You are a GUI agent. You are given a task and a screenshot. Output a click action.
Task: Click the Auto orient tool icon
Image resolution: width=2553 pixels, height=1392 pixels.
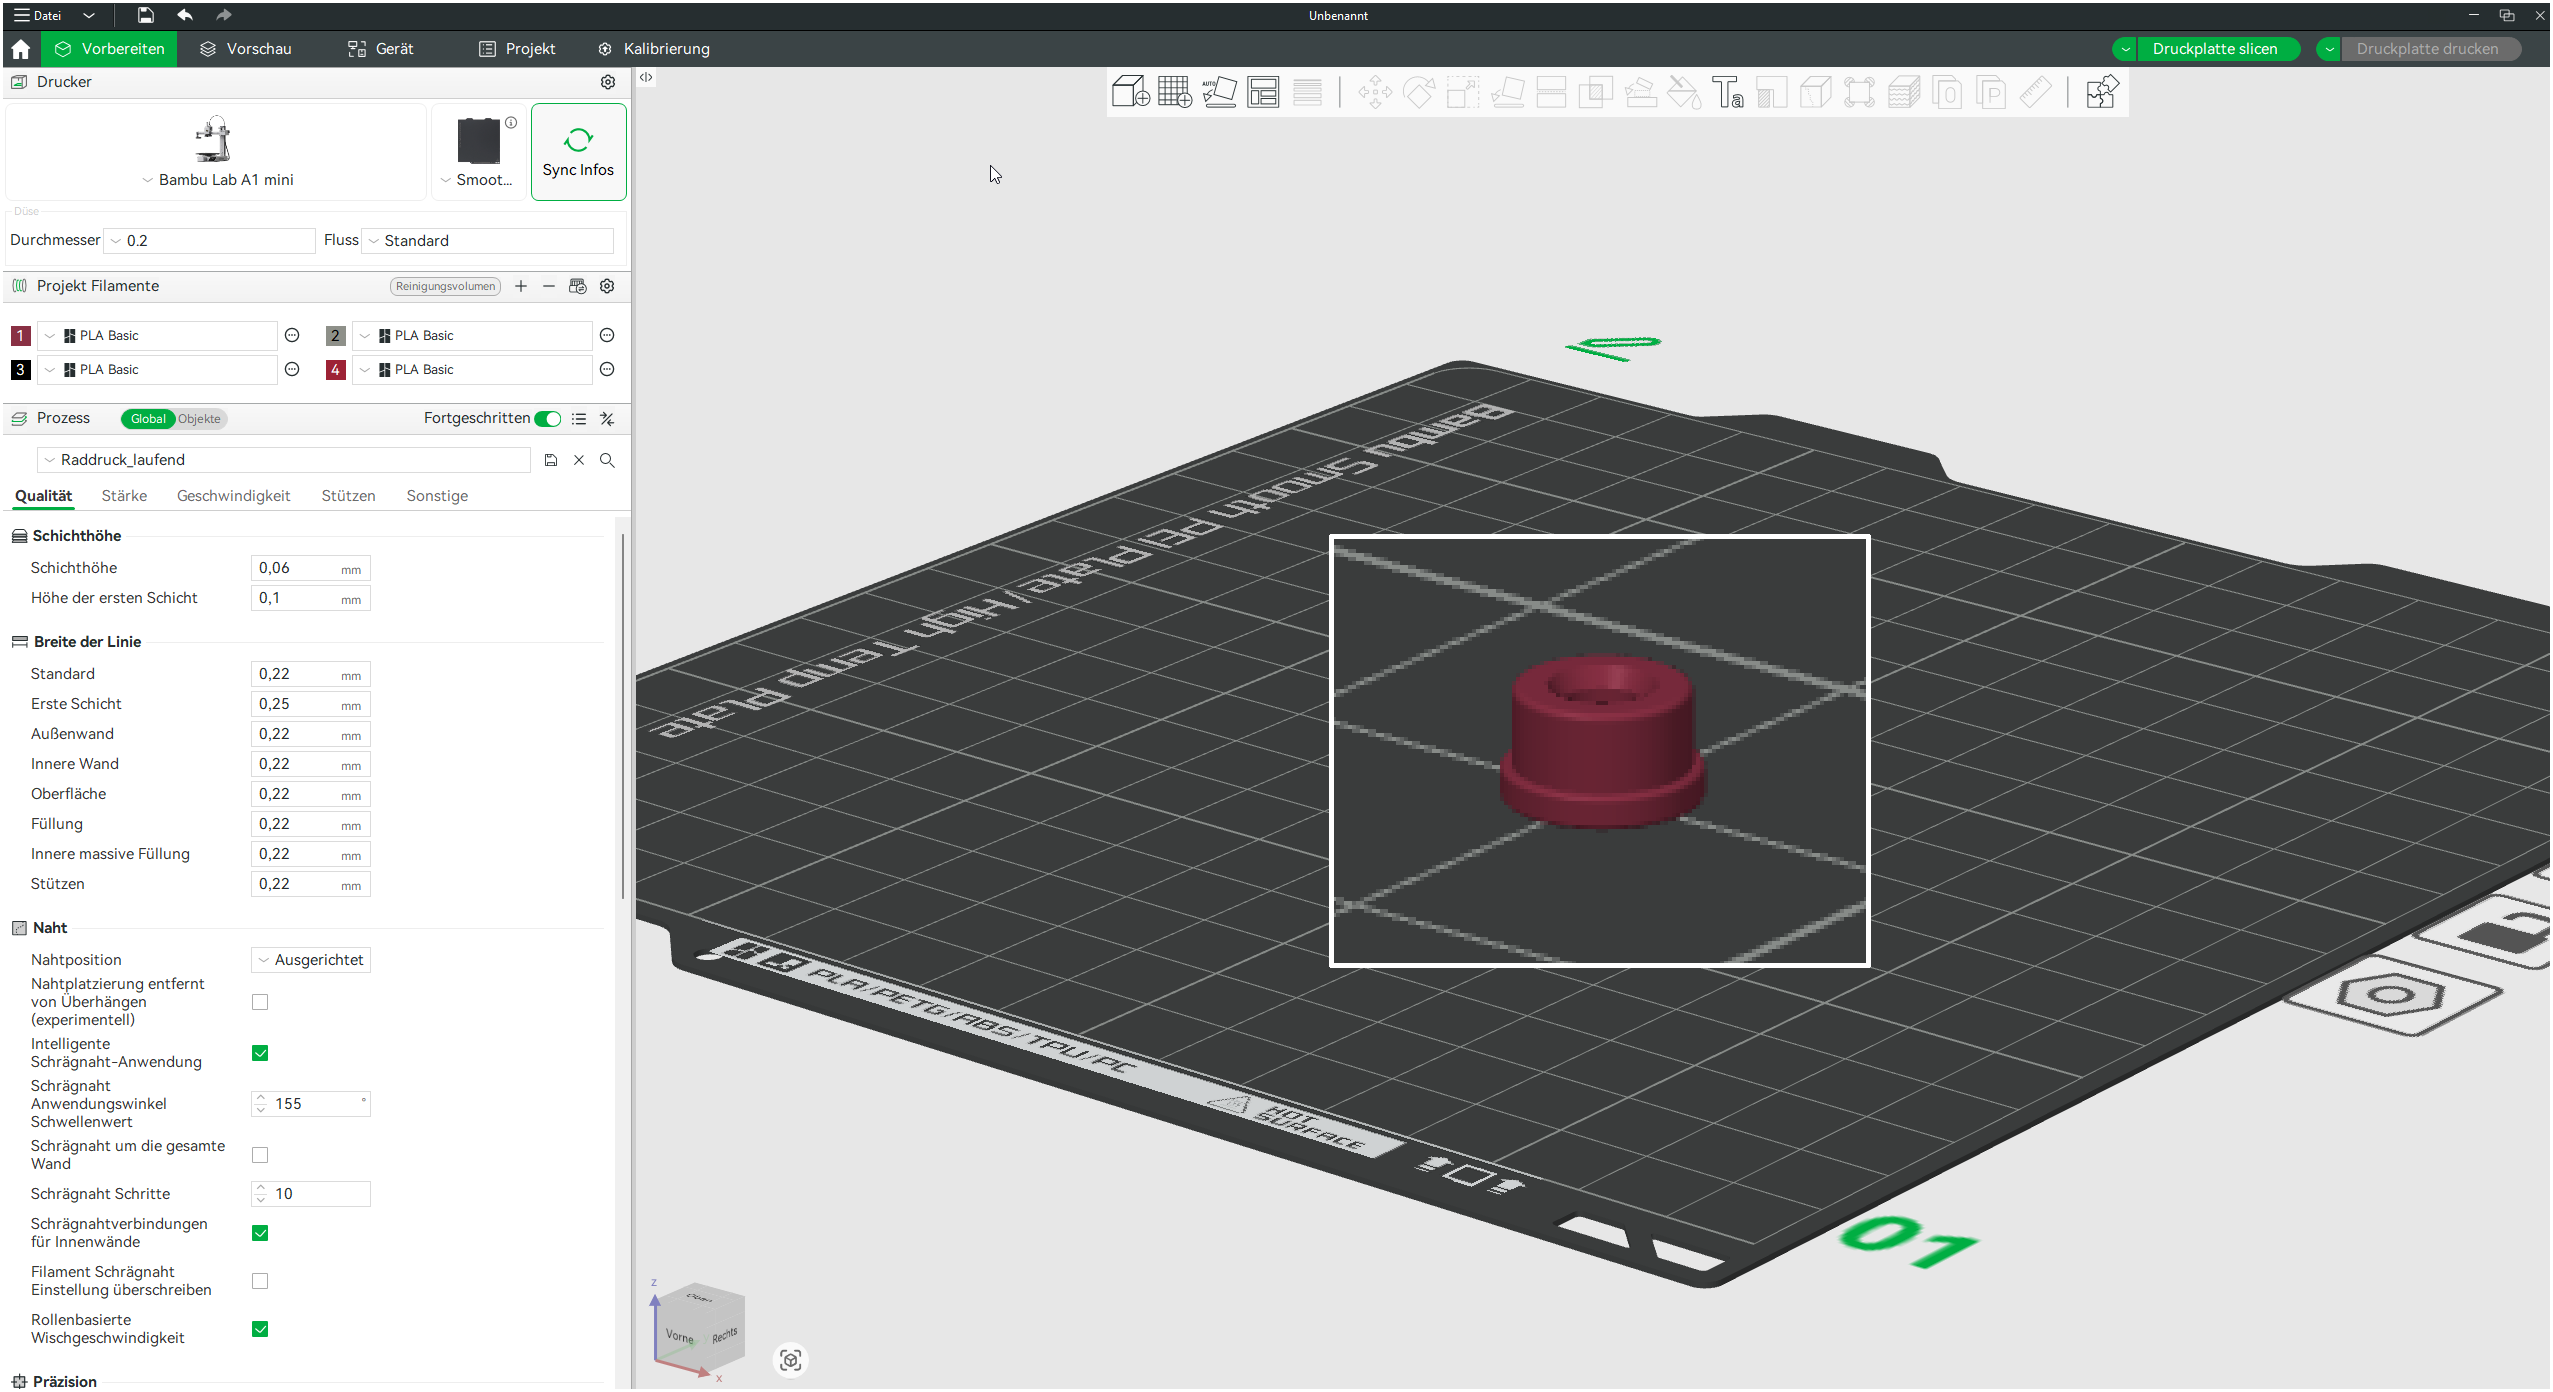point(1218,92)
